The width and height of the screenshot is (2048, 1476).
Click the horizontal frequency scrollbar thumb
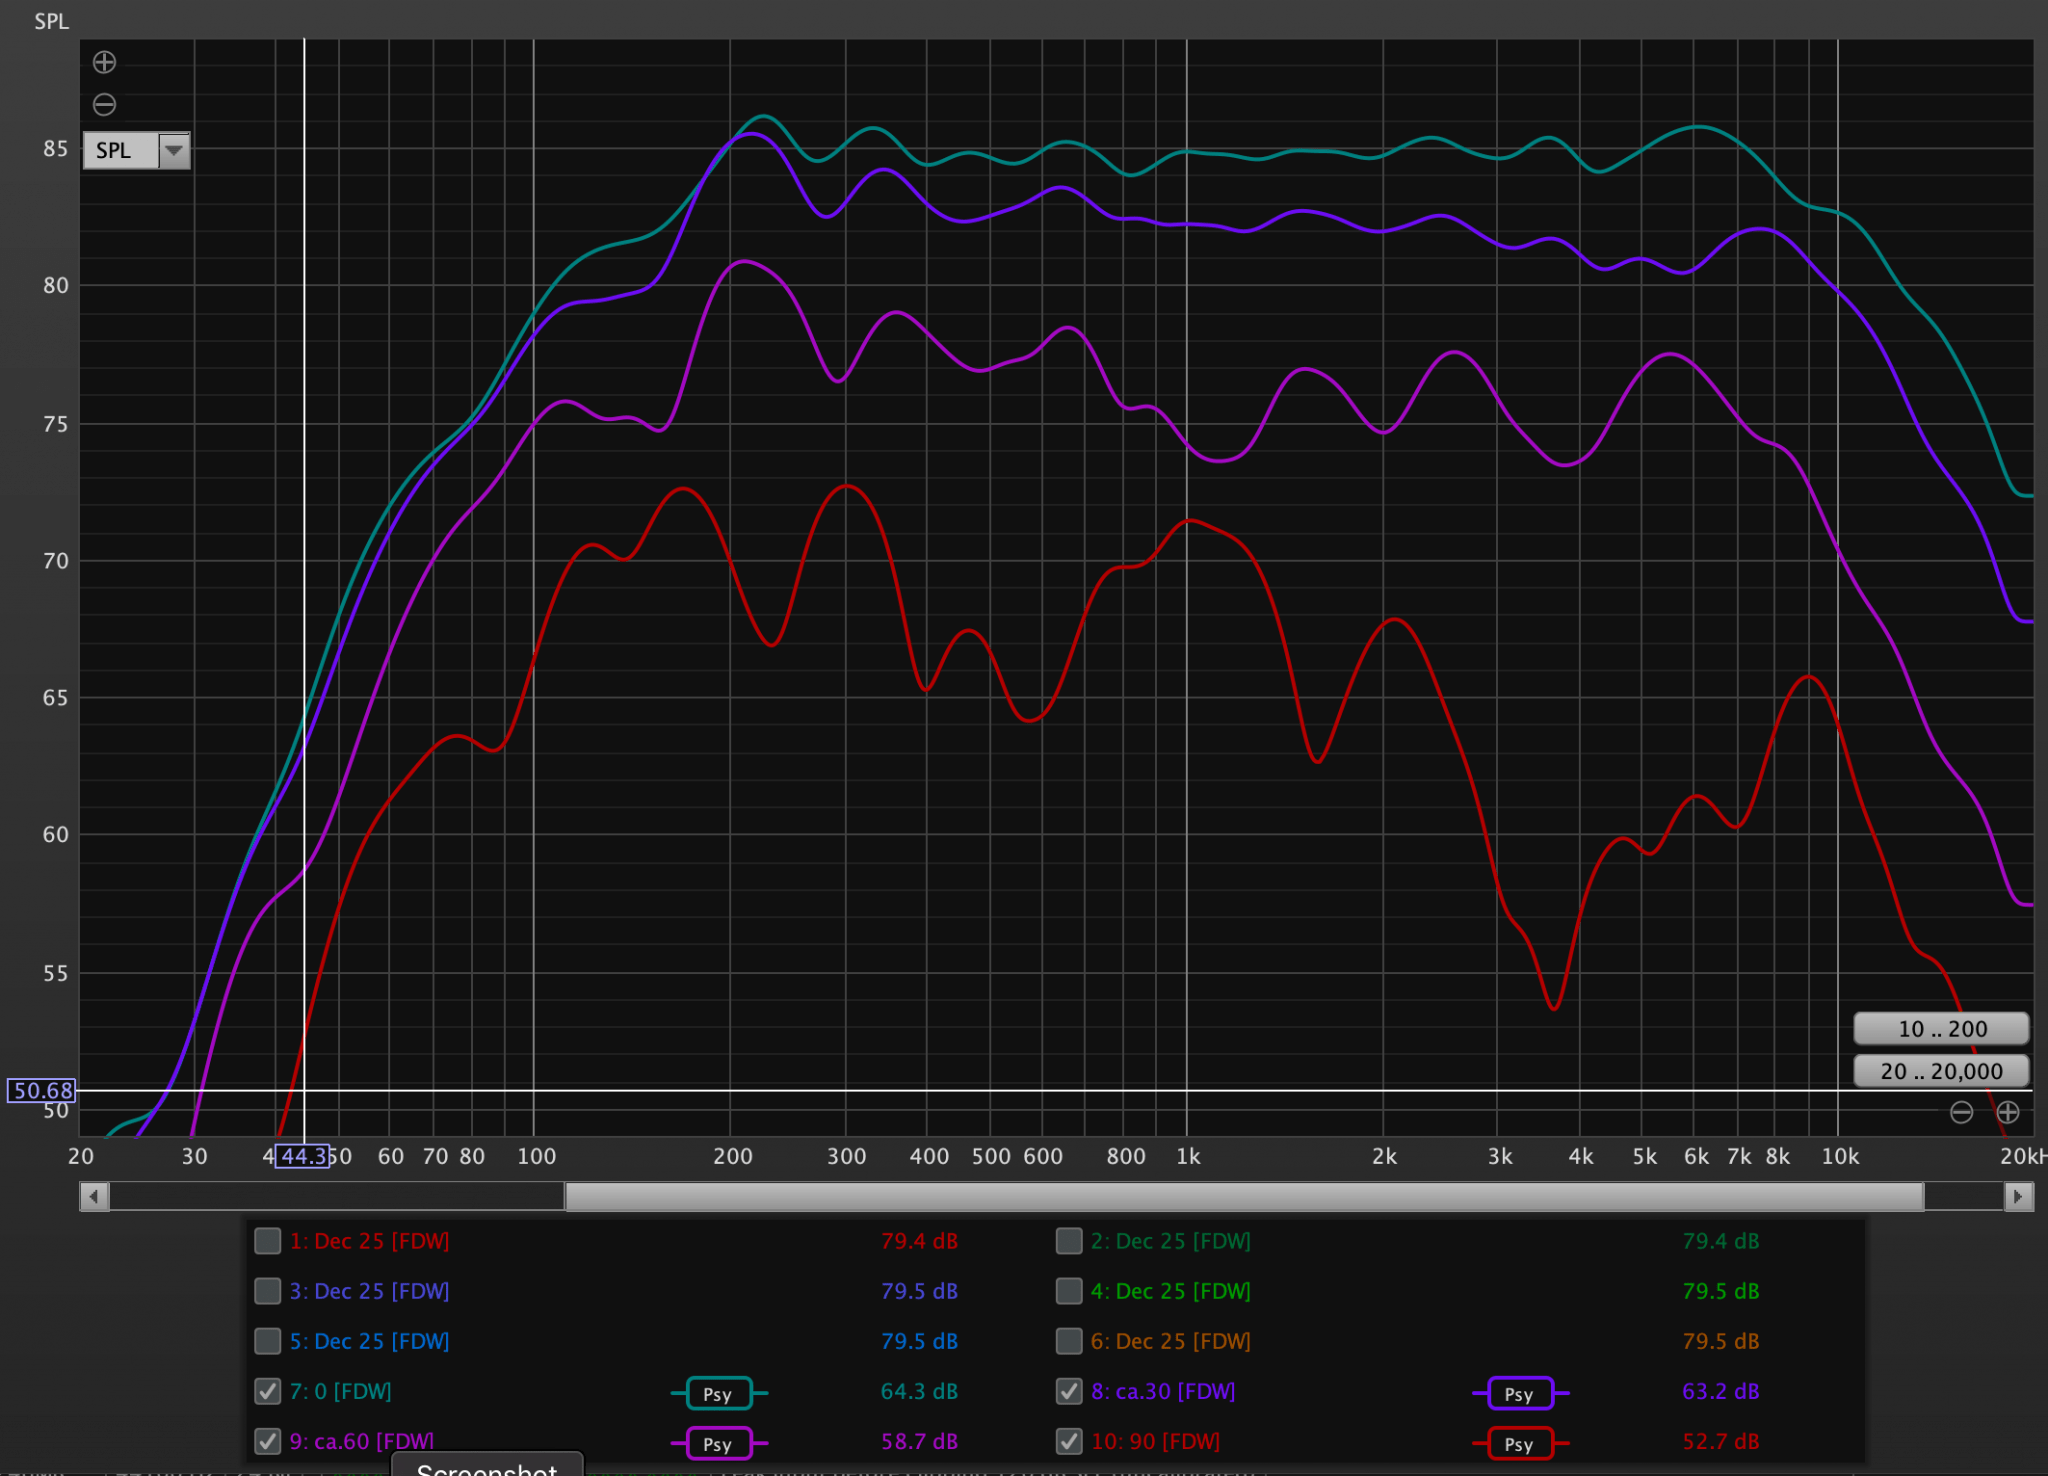pos(1244,1196)
